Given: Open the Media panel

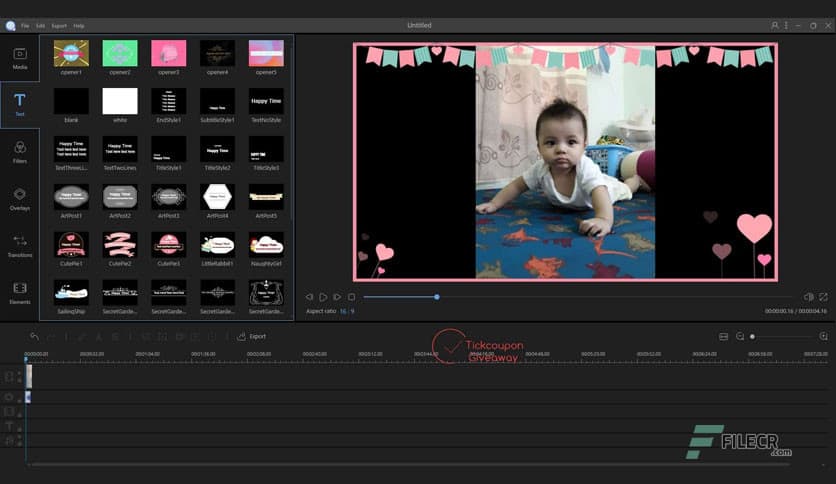Looking at the screenshot, I should pos(19,58).
